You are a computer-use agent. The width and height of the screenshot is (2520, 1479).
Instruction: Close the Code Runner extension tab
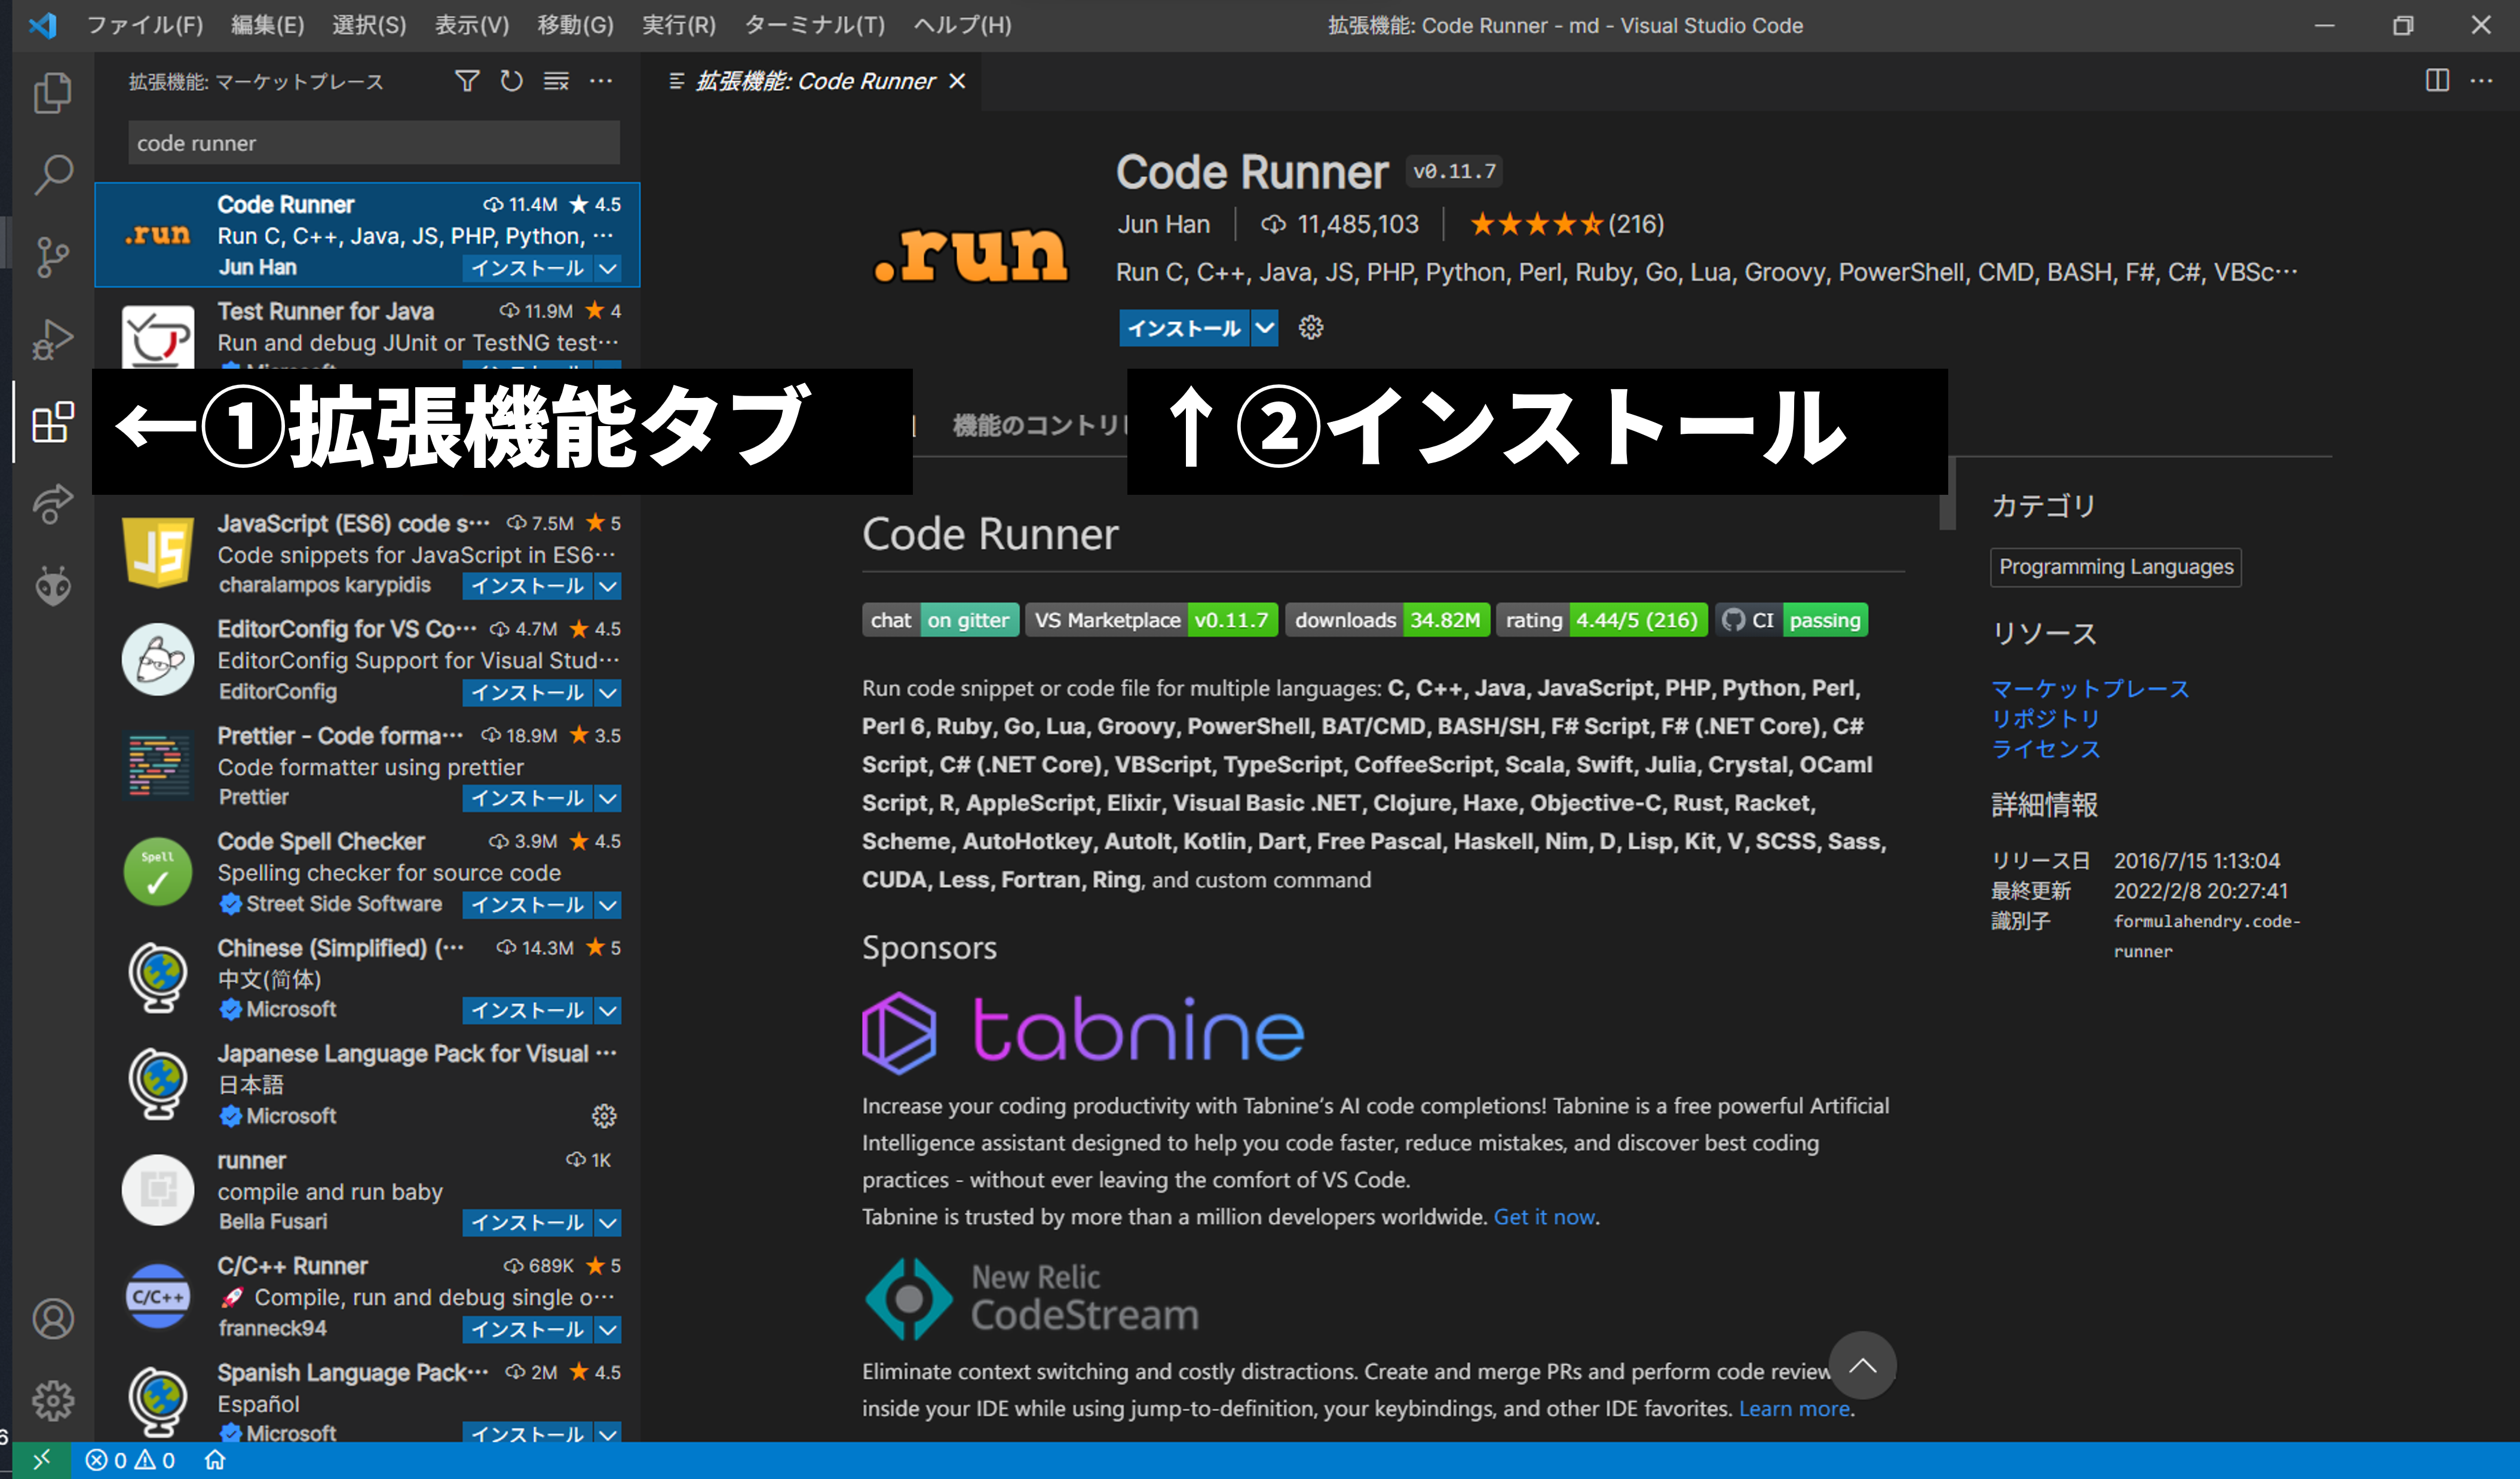[x=957, y=81]
